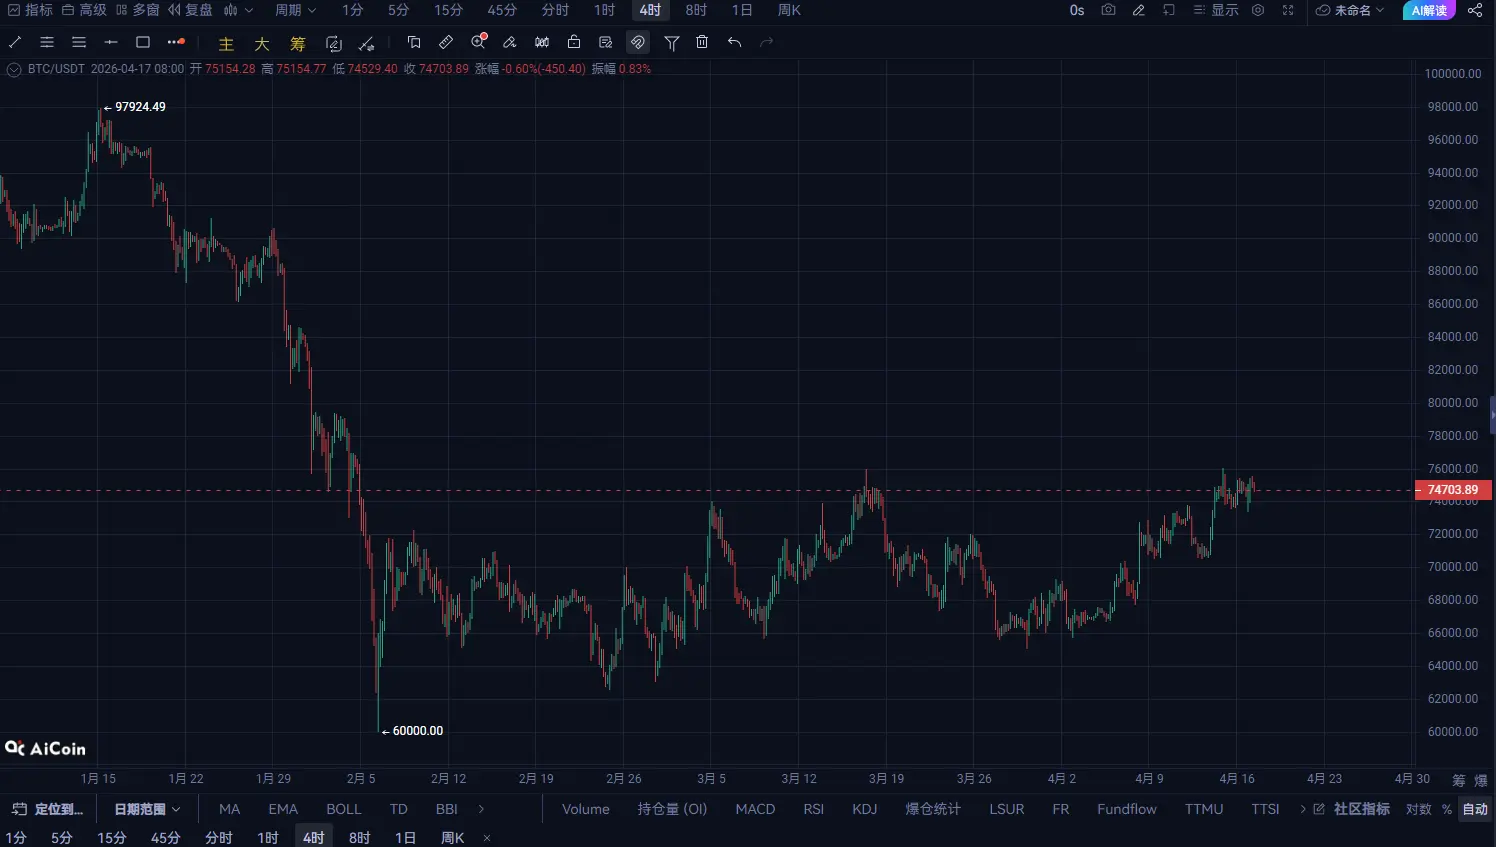The height and width of the screenshot is (847, 1496).
Task: Select the rectangle drawing tool
Action: tap(143, 42)
